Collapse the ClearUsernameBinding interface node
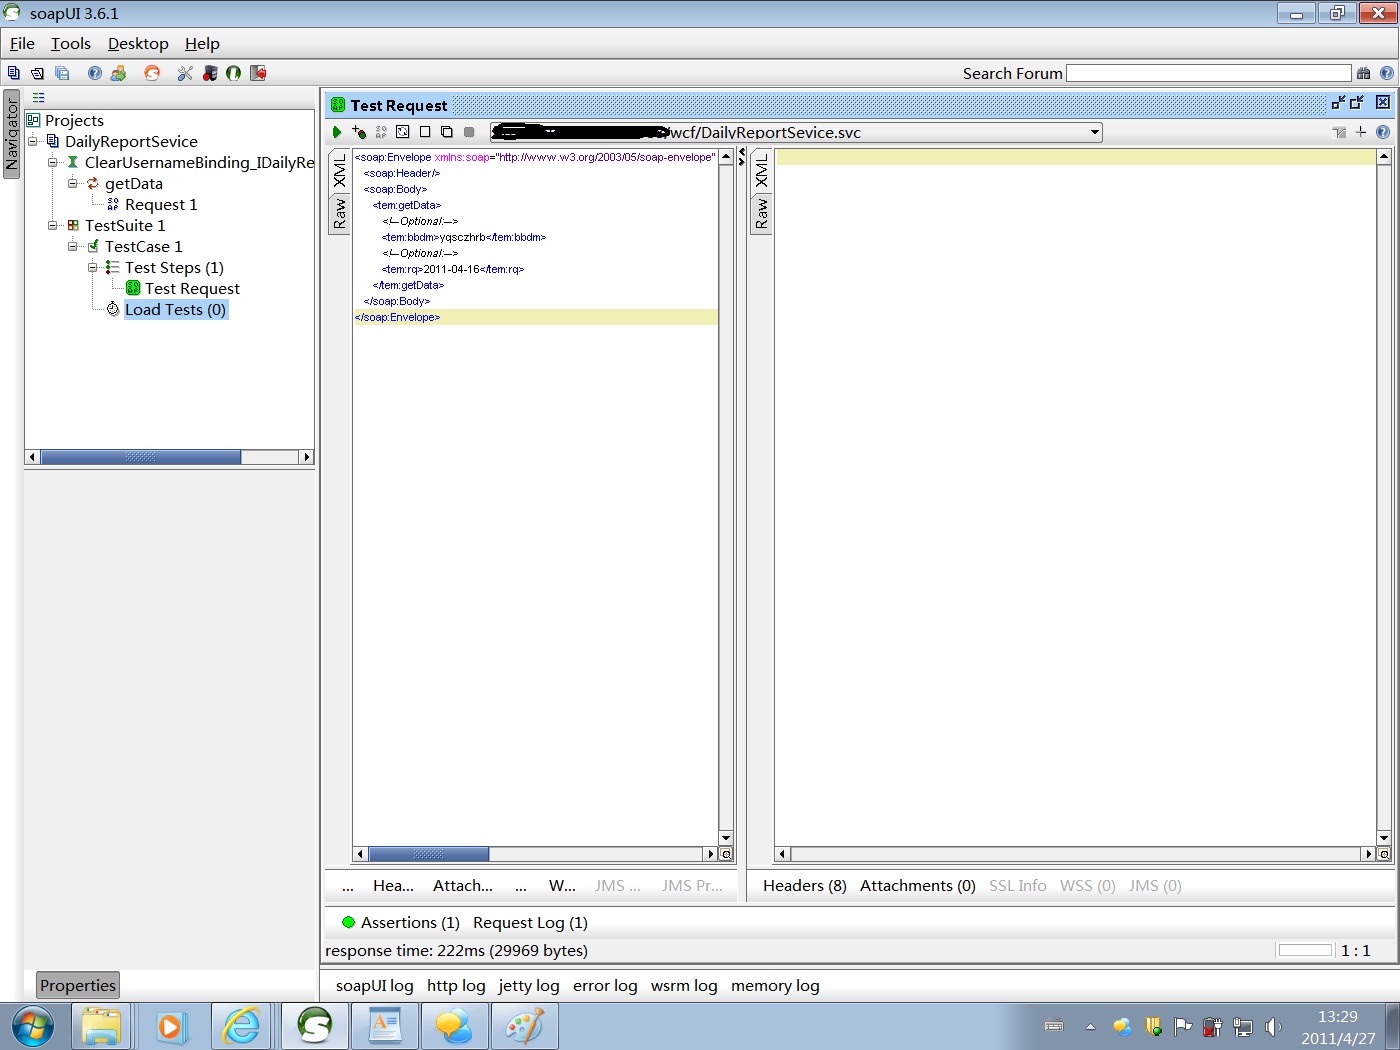This screenshot has width=1400, height=1050. coord(53,162)
